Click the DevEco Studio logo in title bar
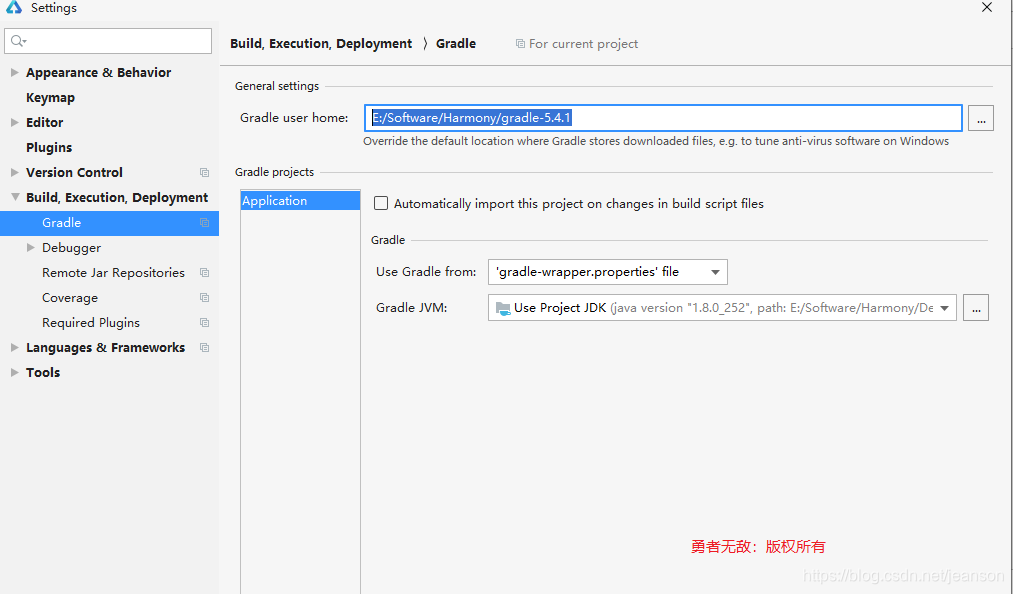The image size is (1013, 594). point(14,7)
